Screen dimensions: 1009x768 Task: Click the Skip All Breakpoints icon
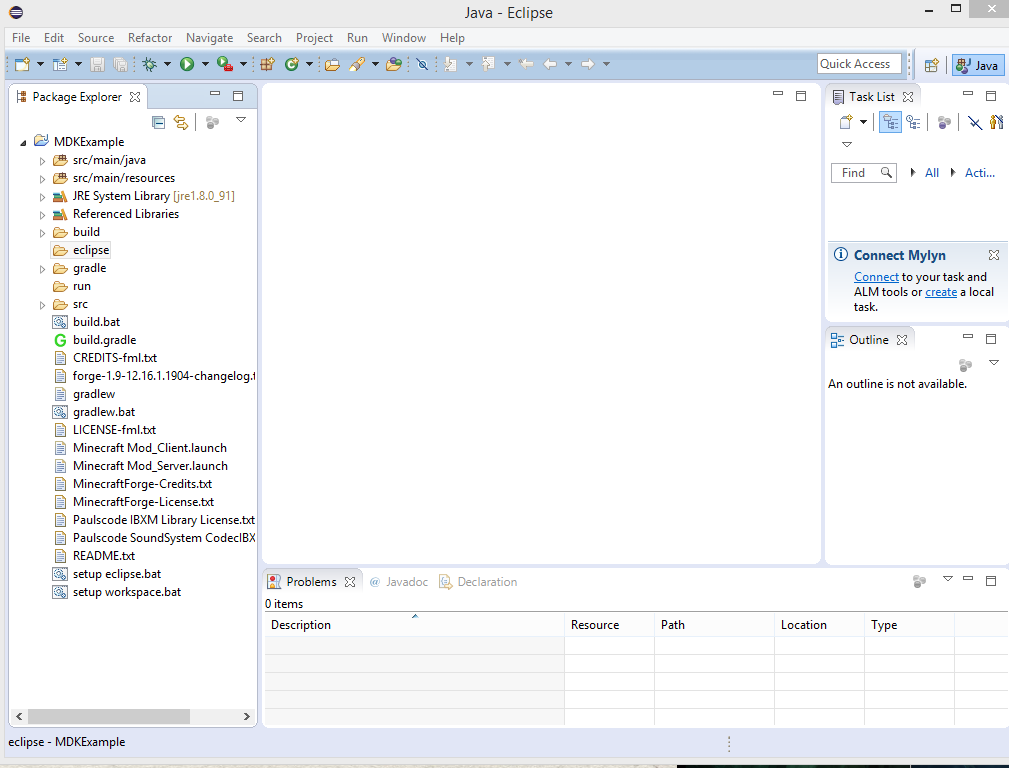coord(422,64)
